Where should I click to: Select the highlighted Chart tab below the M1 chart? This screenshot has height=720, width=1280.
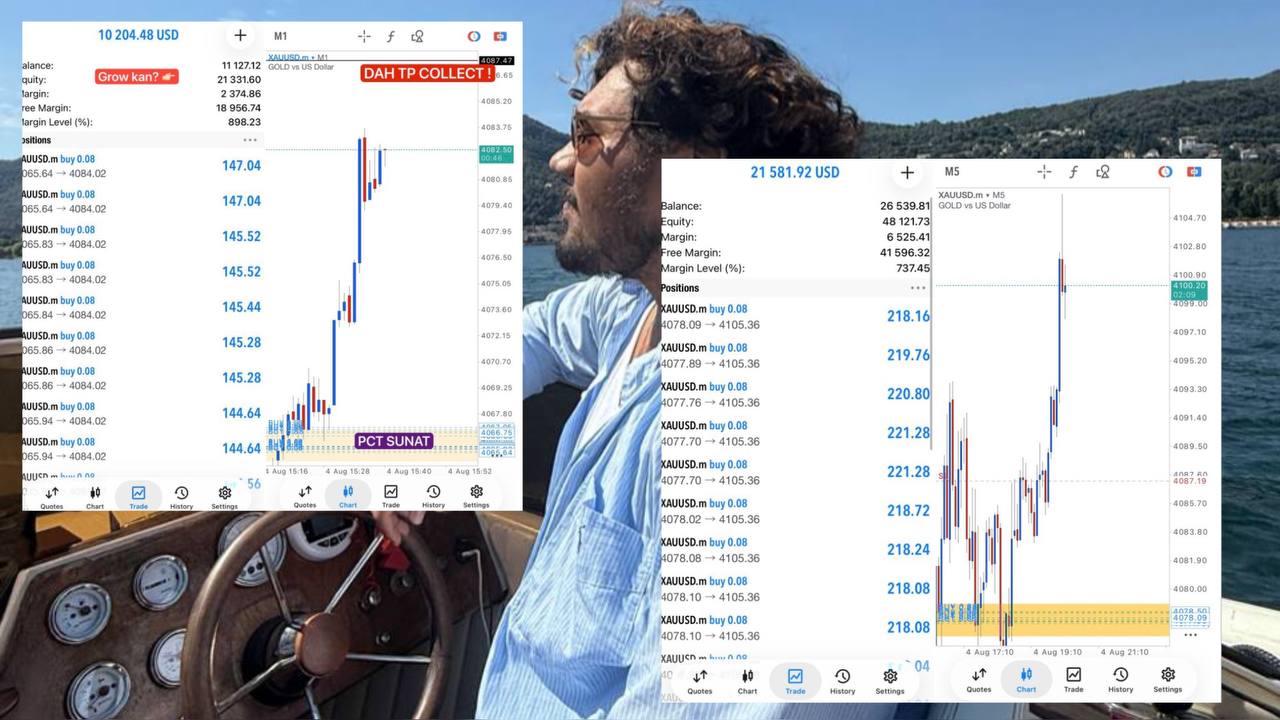(x=348, y=497)
